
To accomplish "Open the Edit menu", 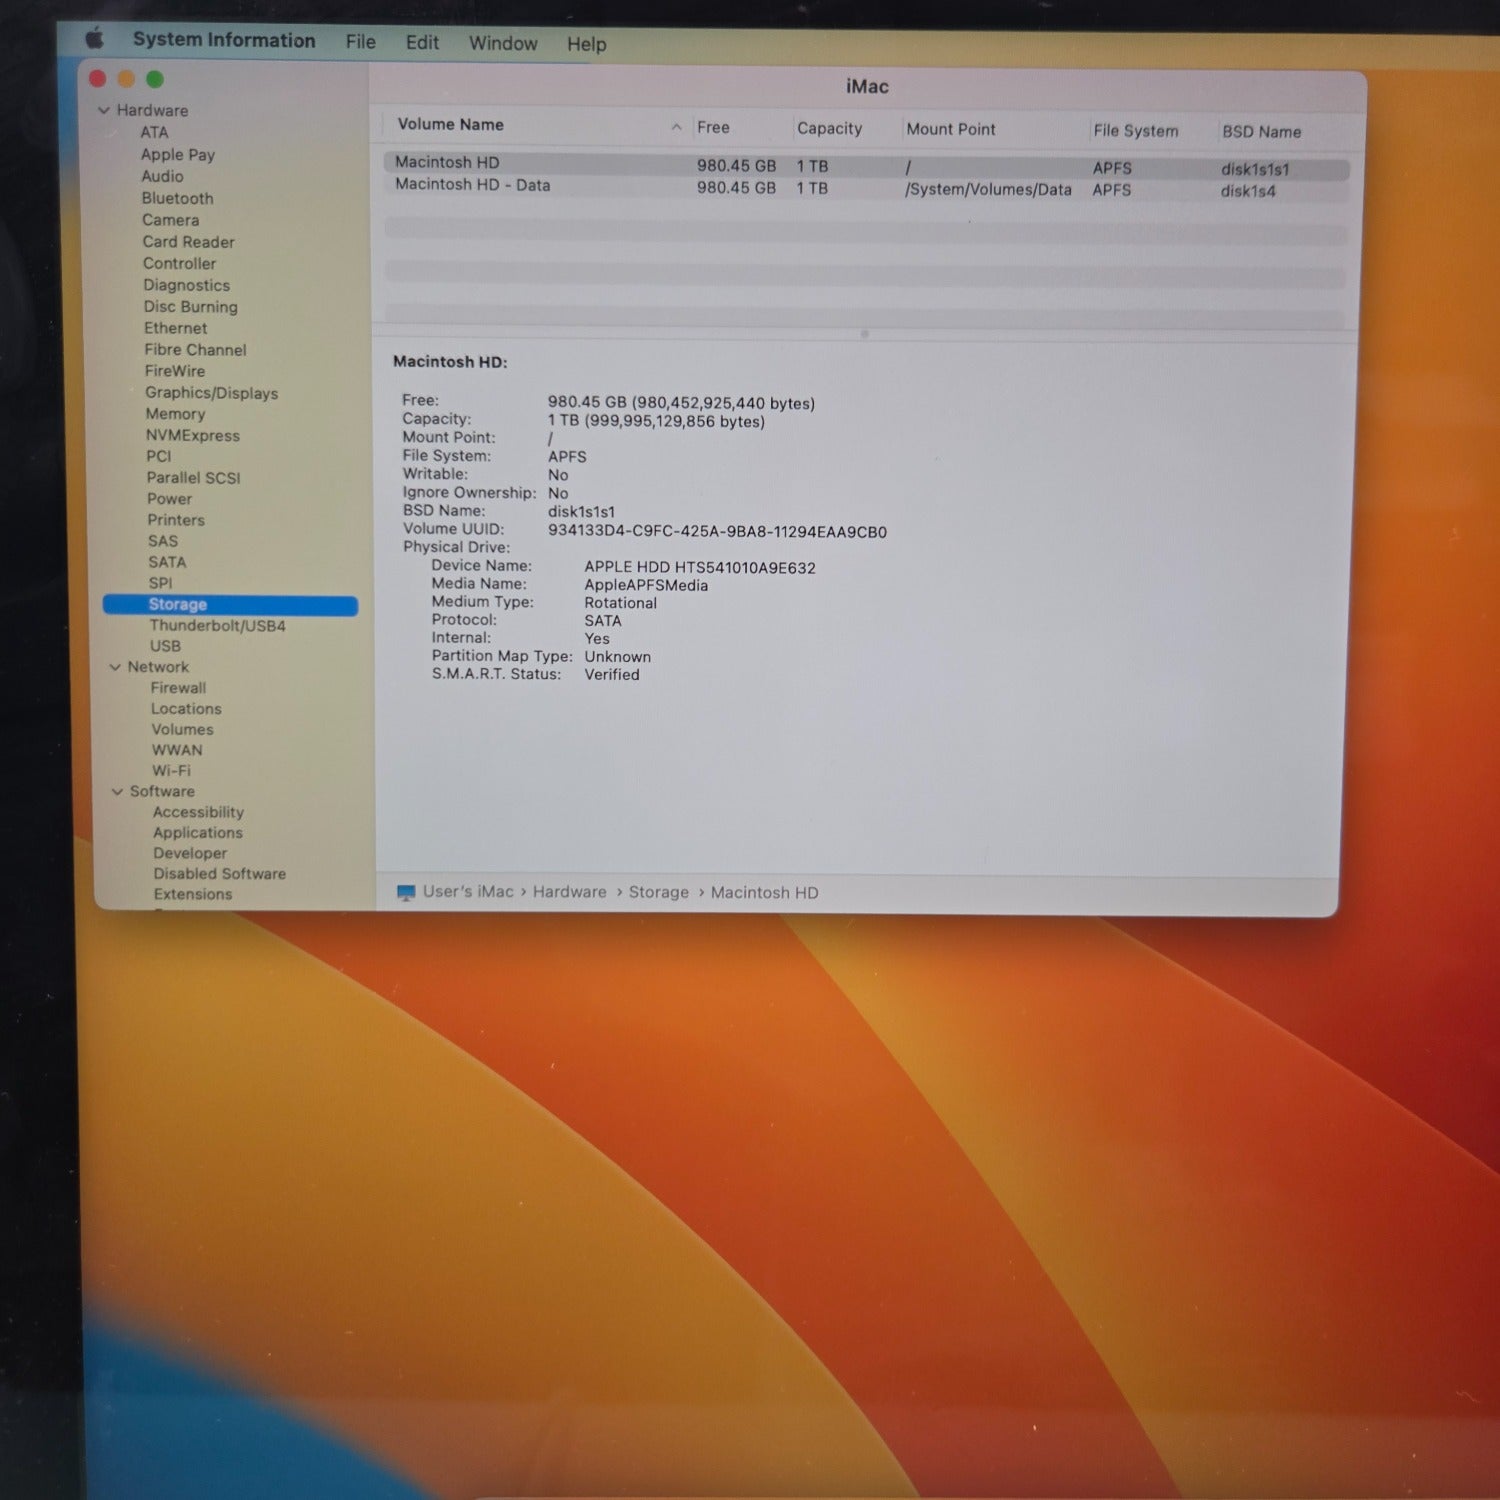I will 422,43.
